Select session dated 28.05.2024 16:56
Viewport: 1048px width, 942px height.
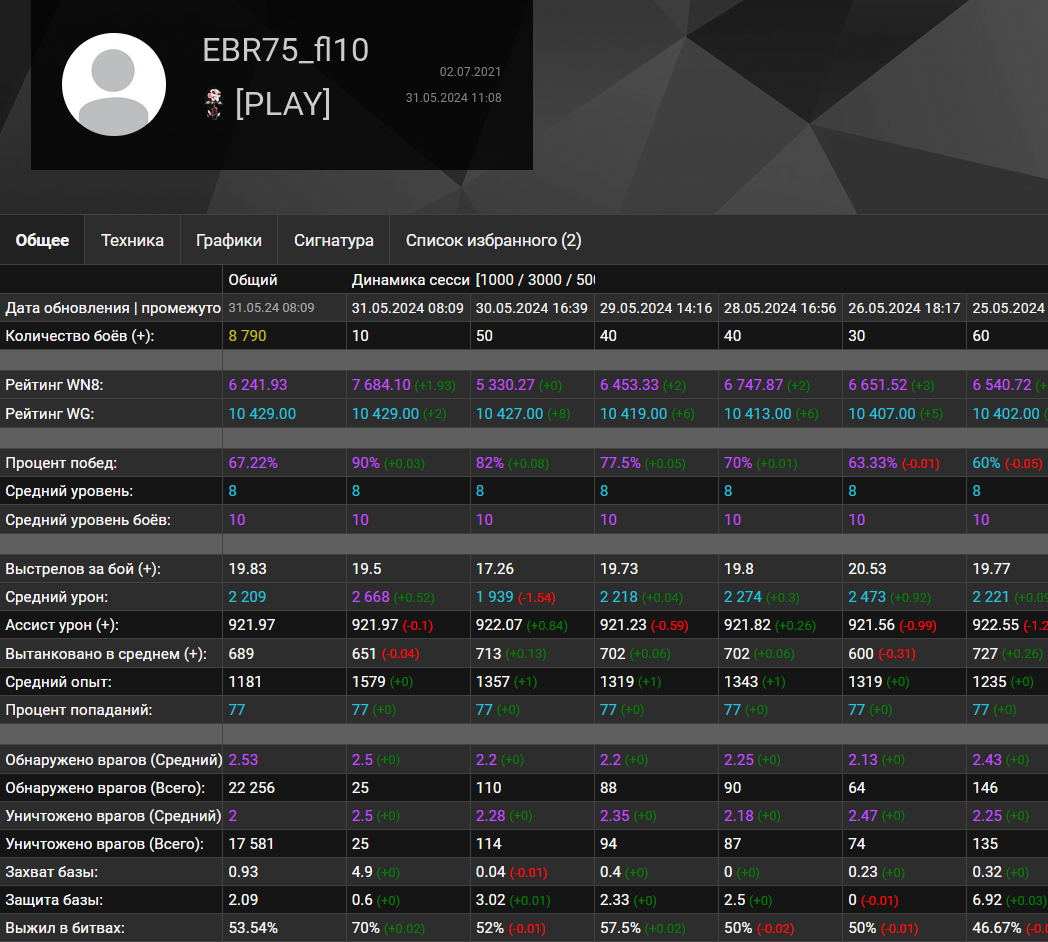pos(780,308)
